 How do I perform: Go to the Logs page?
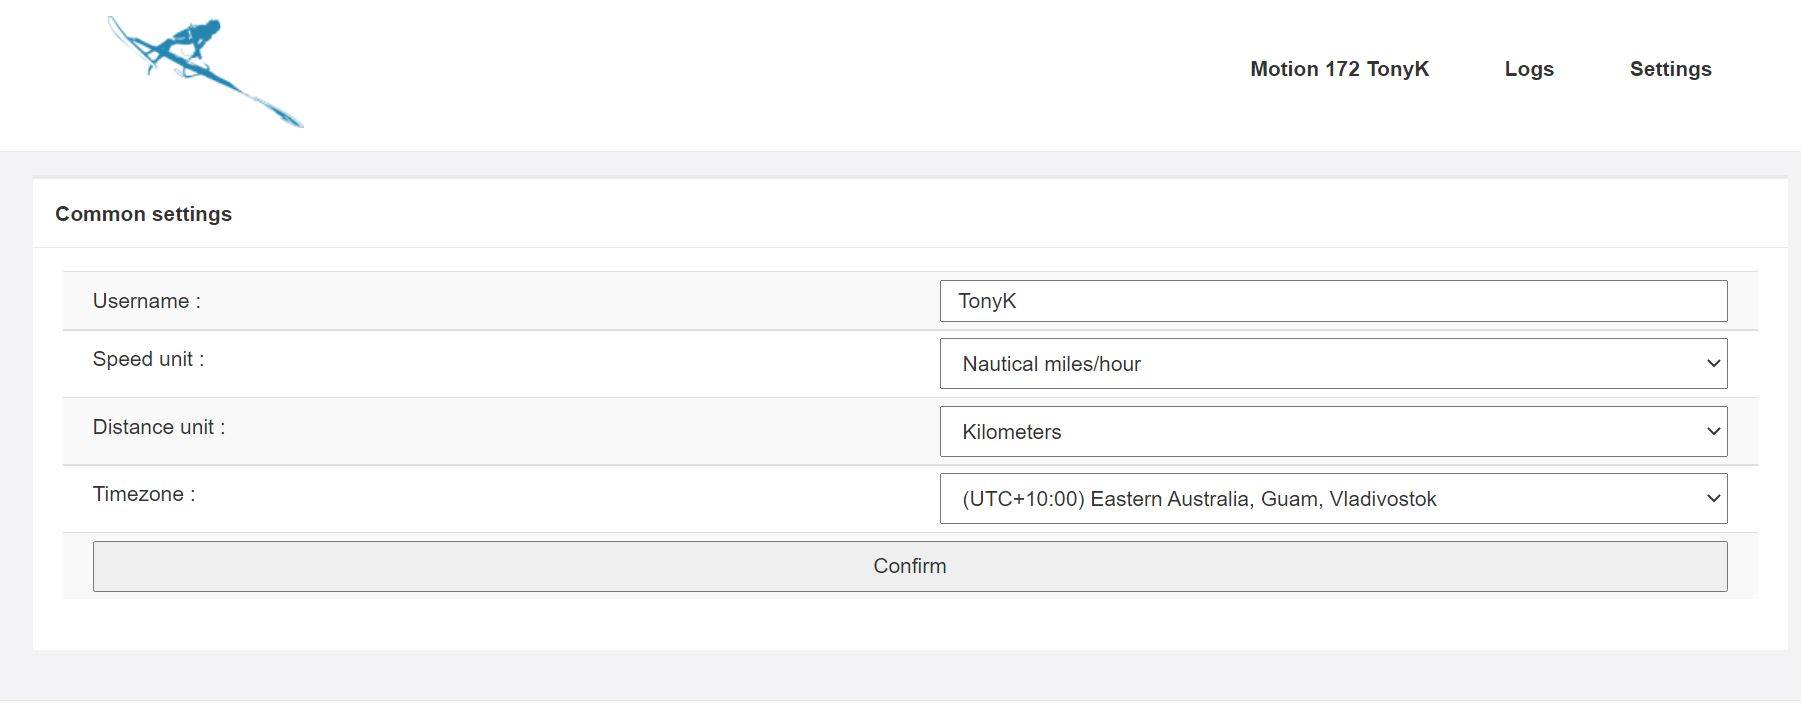(x=1529, y=69)
